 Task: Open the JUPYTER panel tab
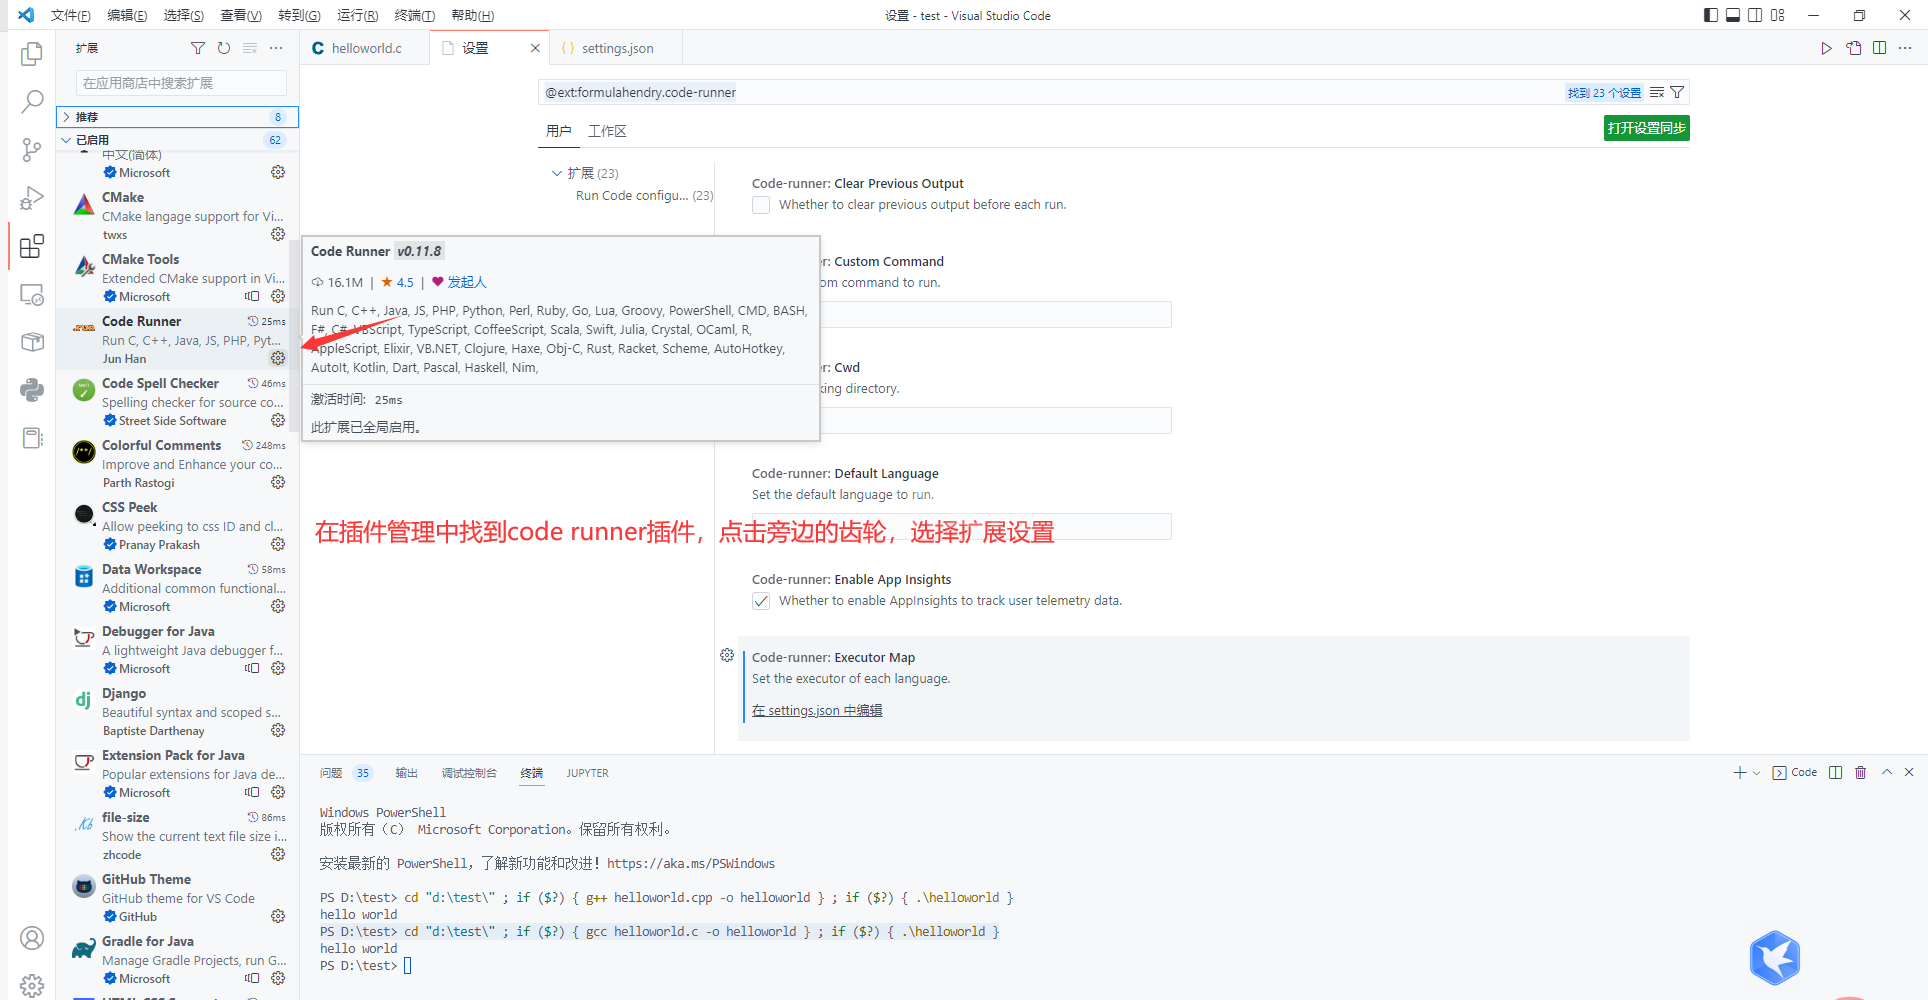[587, 773]
